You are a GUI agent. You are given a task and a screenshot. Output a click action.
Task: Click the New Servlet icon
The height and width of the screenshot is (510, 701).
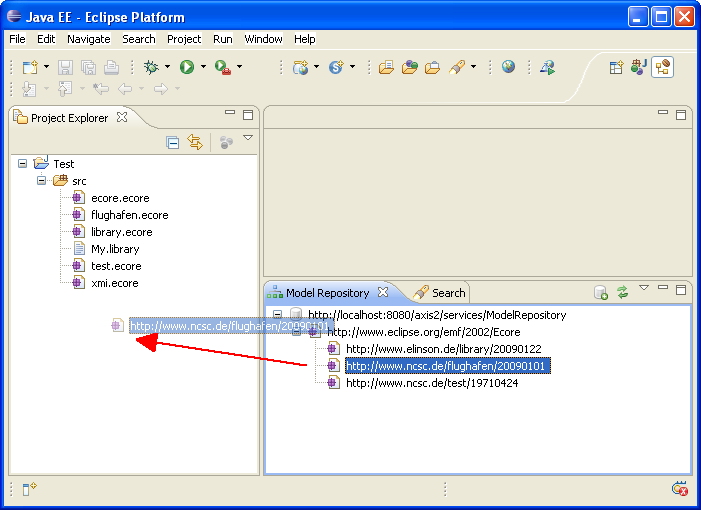336,67
